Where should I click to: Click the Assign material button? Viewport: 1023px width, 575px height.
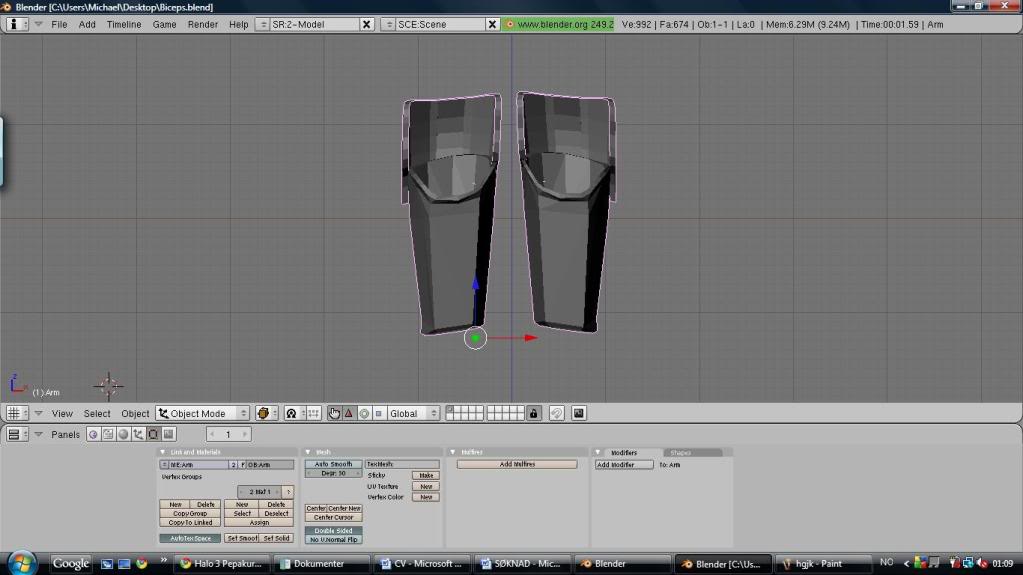[259, 522]
